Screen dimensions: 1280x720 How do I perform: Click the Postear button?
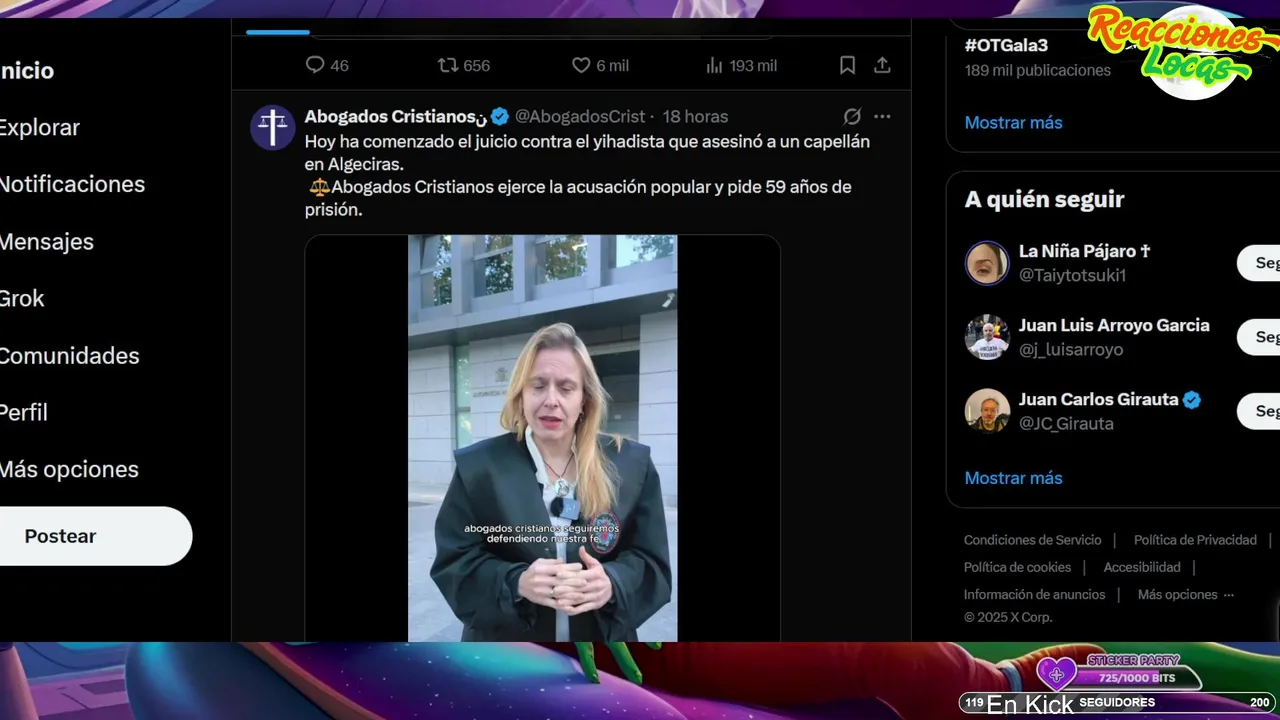pos(95,536)
